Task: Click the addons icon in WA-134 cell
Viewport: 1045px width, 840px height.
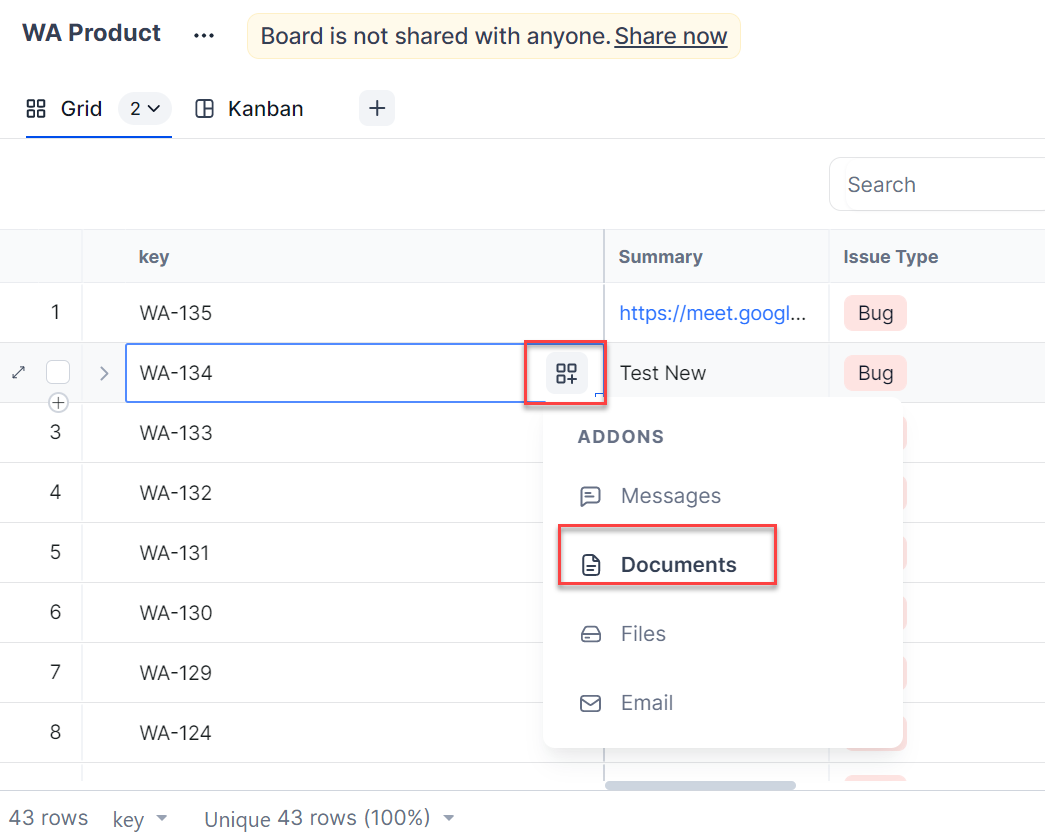Action: point(566,374)
